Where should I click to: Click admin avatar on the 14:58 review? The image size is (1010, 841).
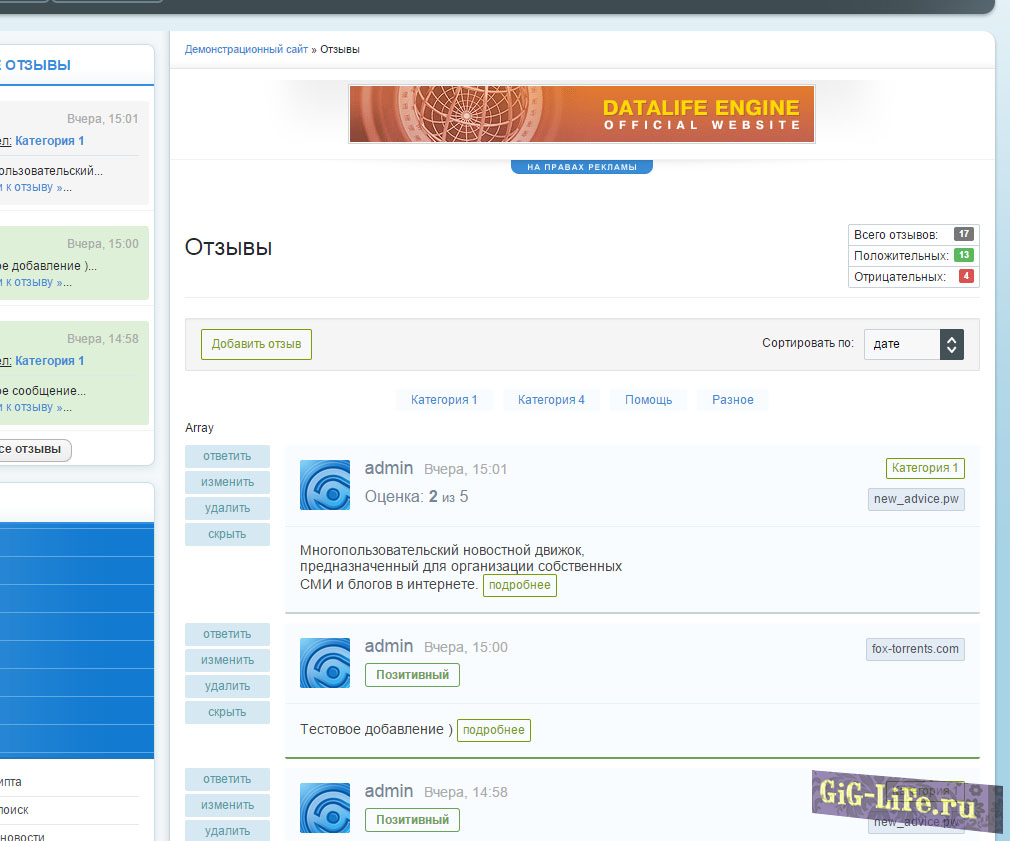325,808
